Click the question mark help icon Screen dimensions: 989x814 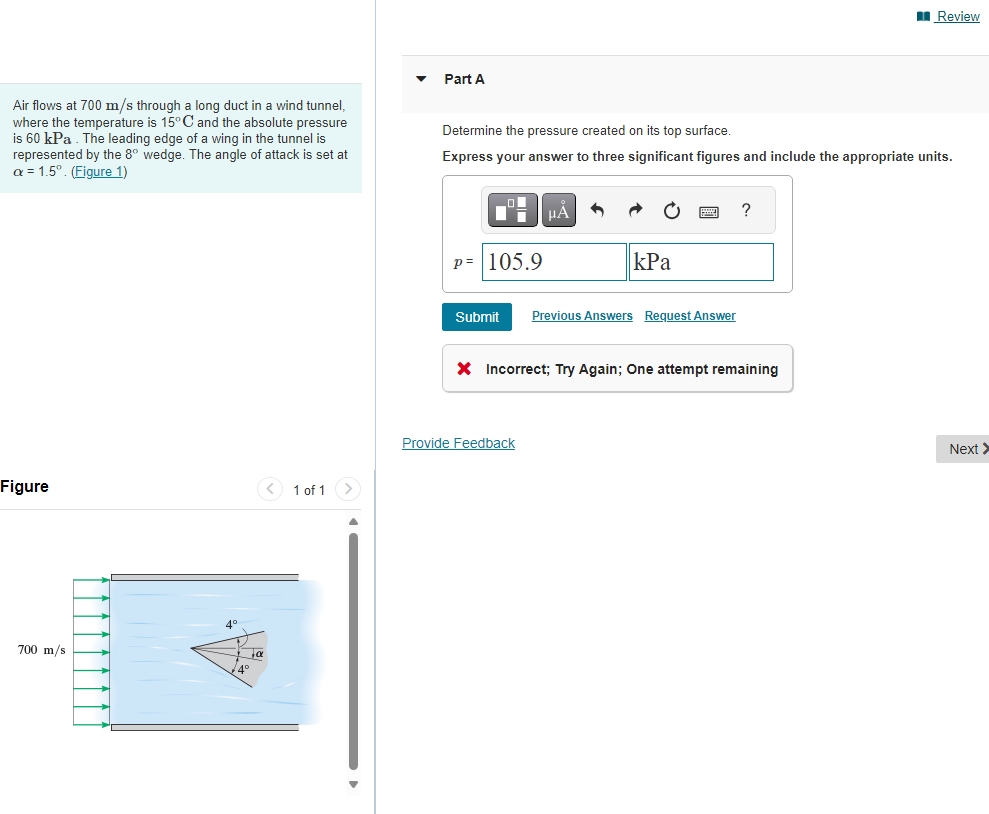(745, 210)
